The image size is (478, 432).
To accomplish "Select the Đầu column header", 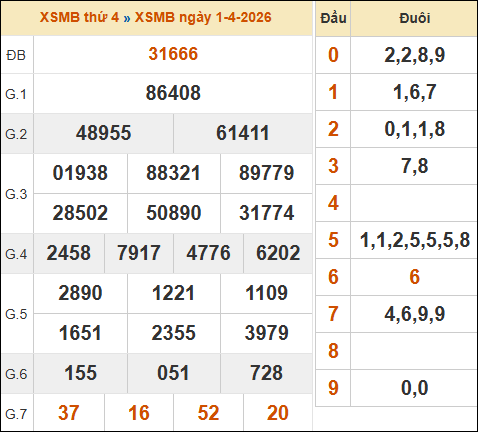I will (333, 18).
